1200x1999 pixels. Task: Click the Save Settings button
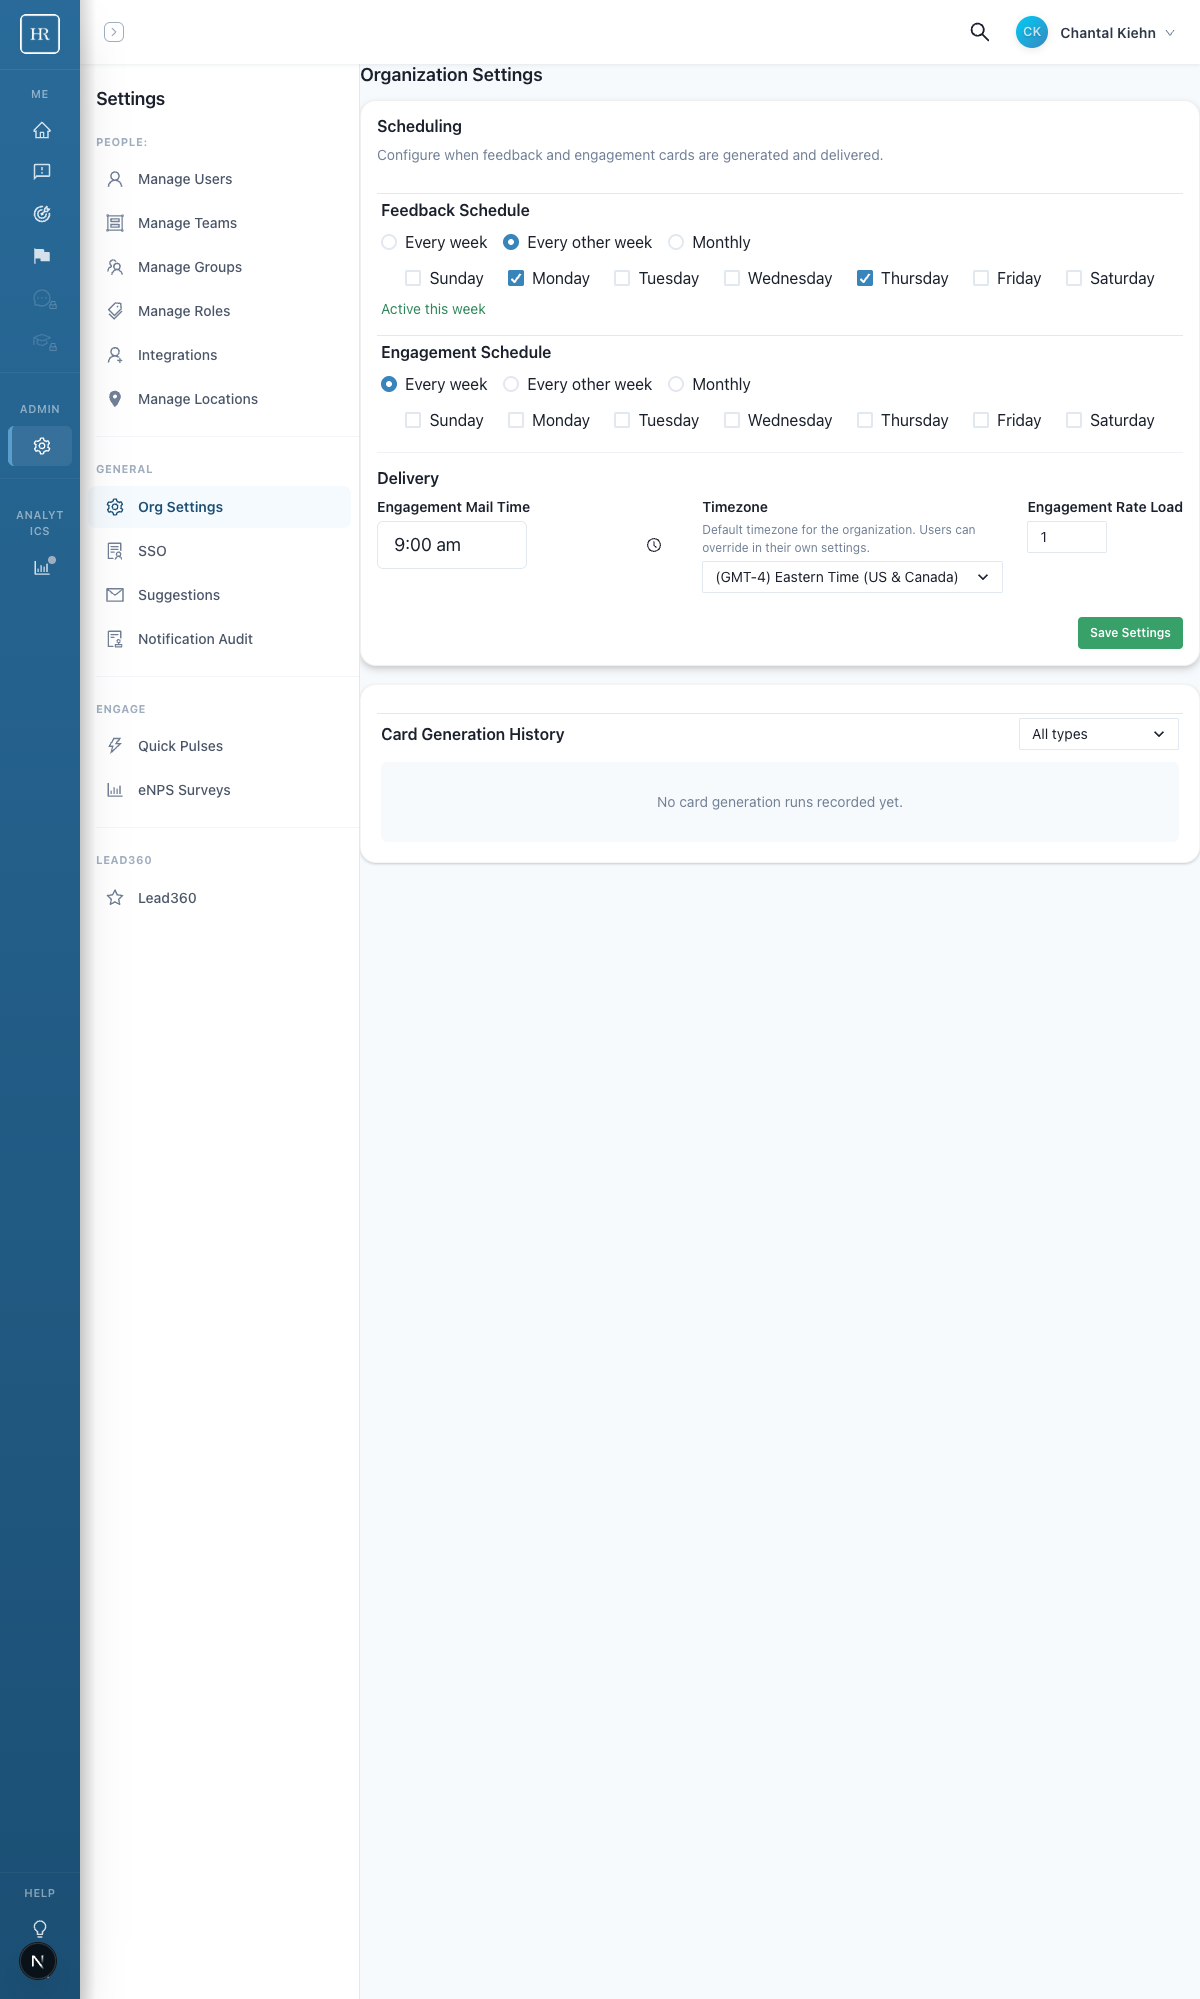tap(1130, 633)
